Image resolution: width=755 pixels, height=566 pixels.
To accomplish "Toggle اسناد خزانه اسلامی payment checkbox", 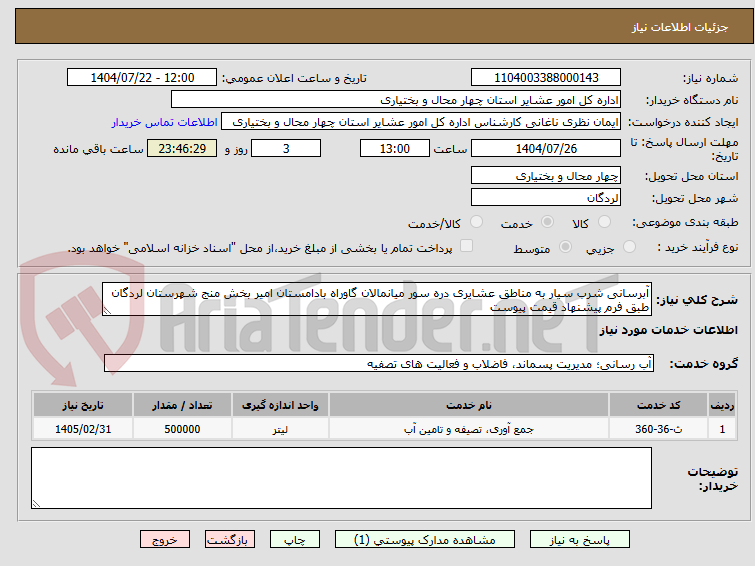I will tap(466, 246).
